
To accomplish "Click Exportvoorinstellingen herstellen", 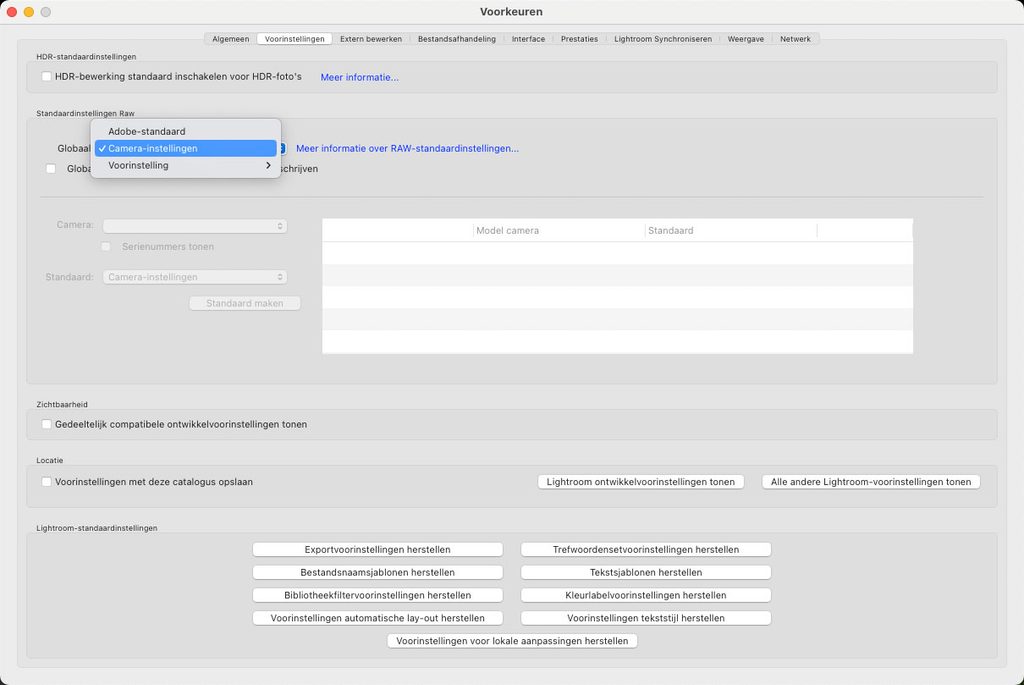I will pos(377,549).
